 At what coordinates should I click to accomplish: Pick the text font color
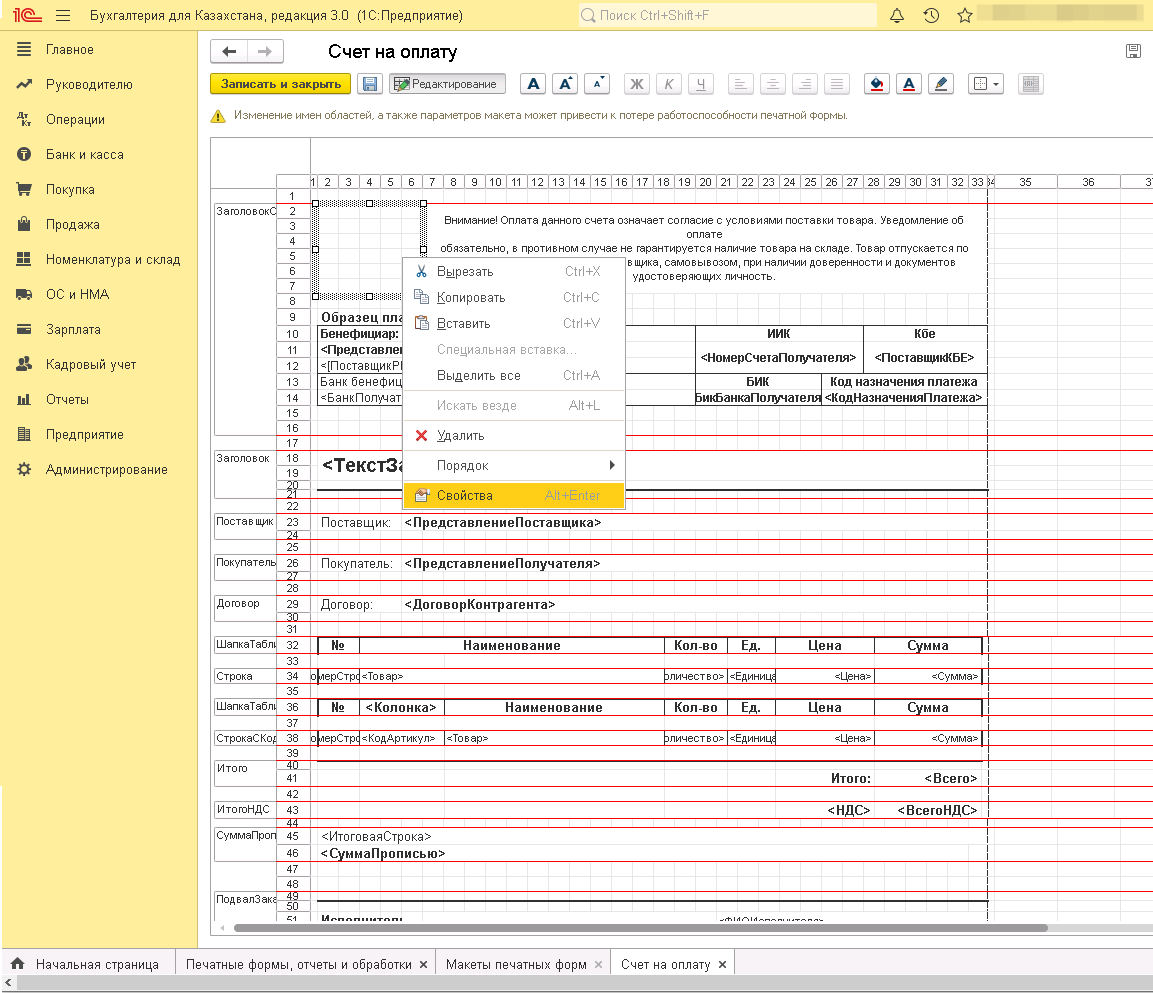point(909,84)
